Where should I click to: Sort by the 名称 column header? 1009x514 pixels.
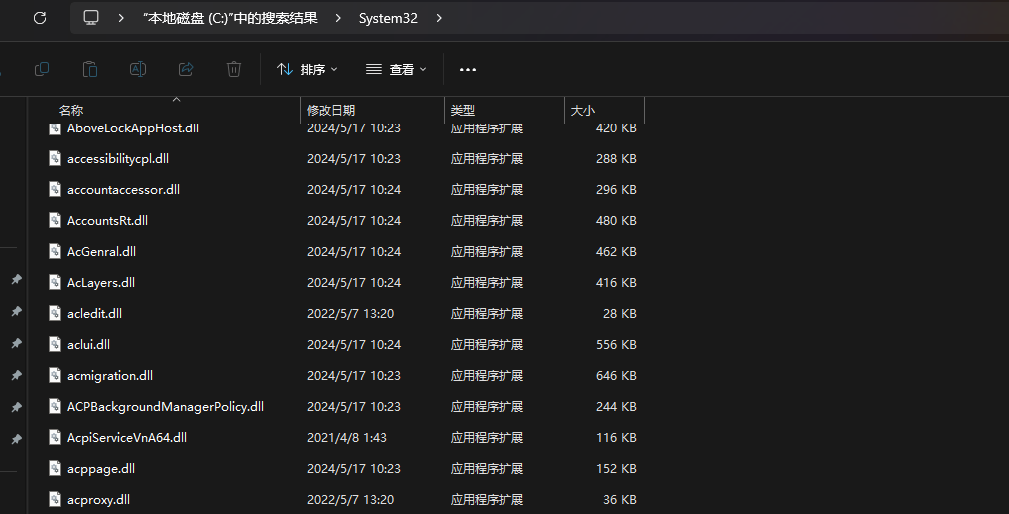[x=70, y=110]
